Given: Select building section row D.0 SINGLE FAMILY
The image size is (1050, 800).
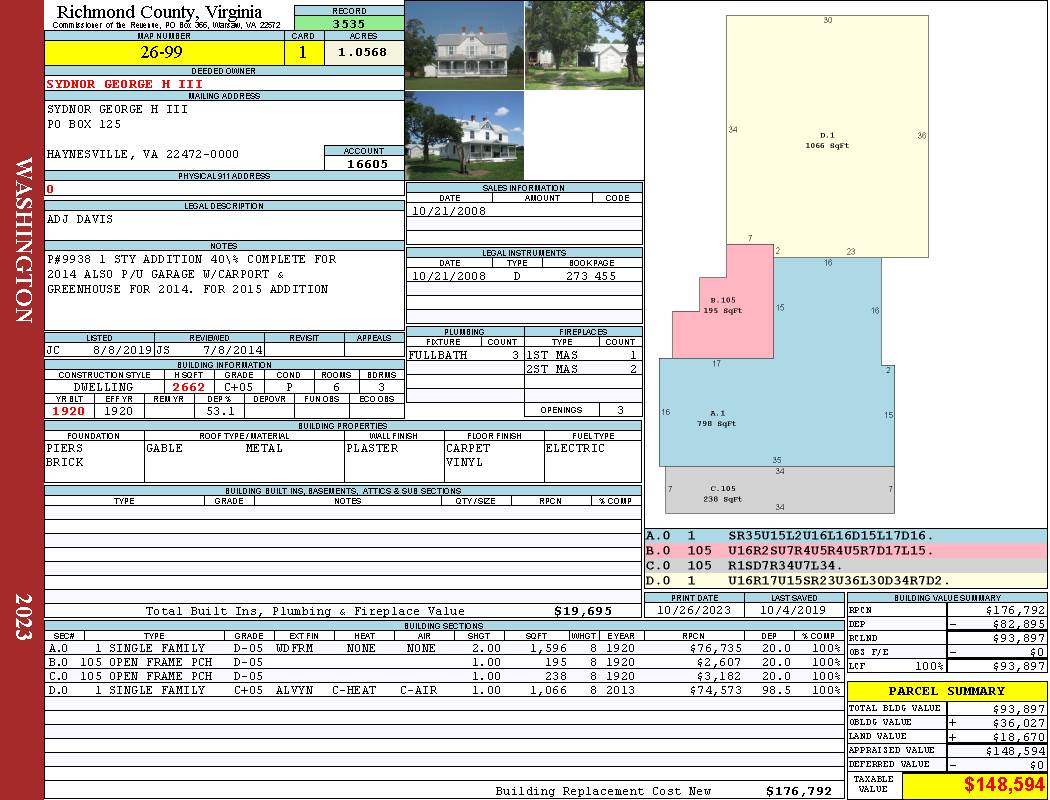Looking at the screenshot, I should click(x=443, y=690).
